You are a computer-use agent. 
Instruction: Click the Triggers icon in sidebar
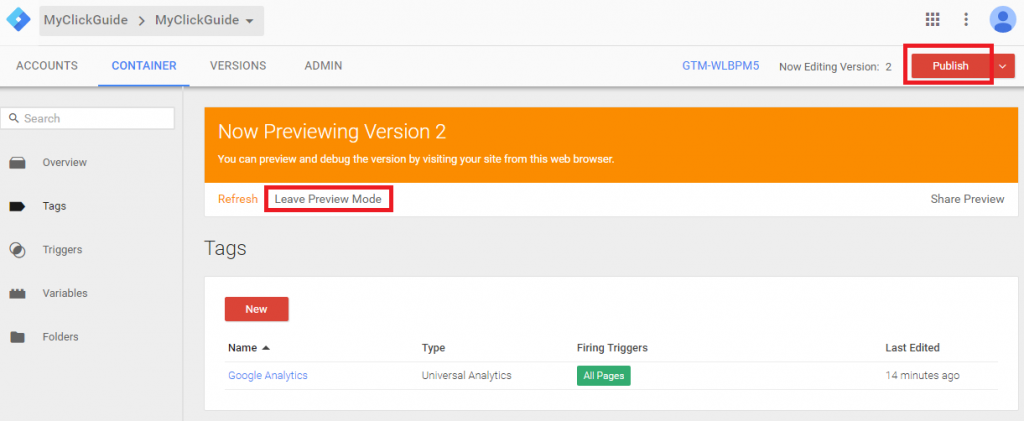(x=17, y=250)
